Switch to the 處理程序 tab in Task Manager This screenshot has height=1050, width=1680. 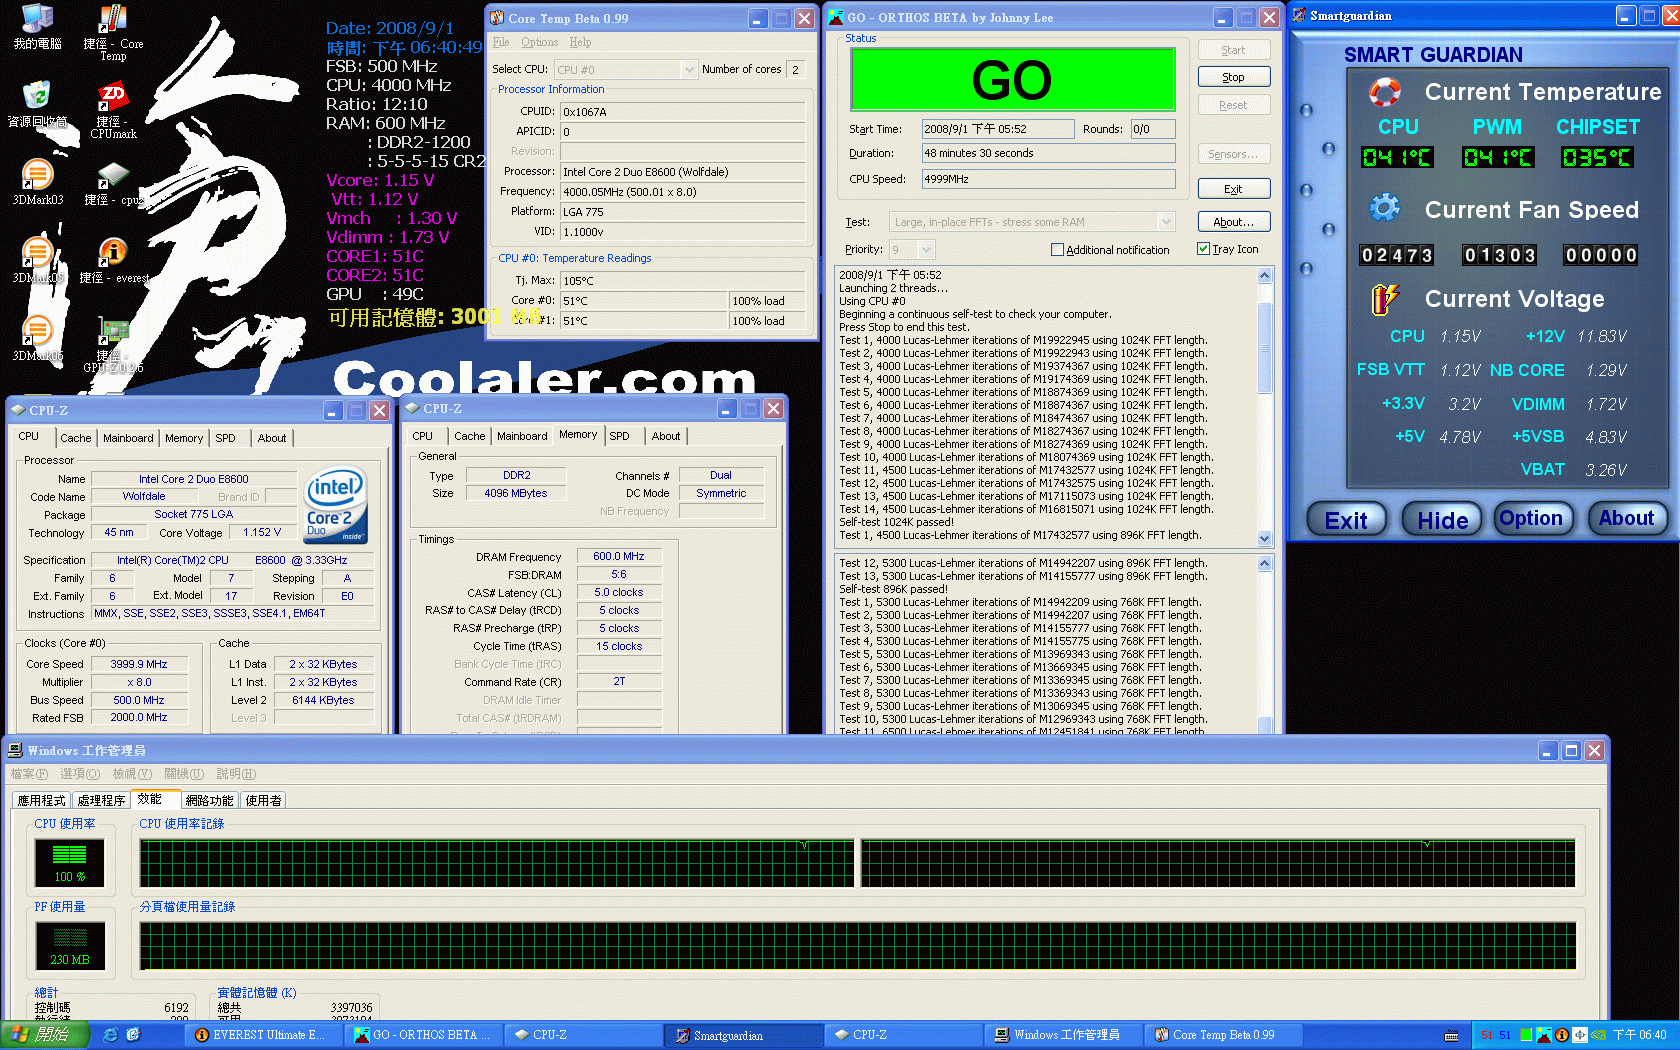pyautogui.click(x=100, y=799)
